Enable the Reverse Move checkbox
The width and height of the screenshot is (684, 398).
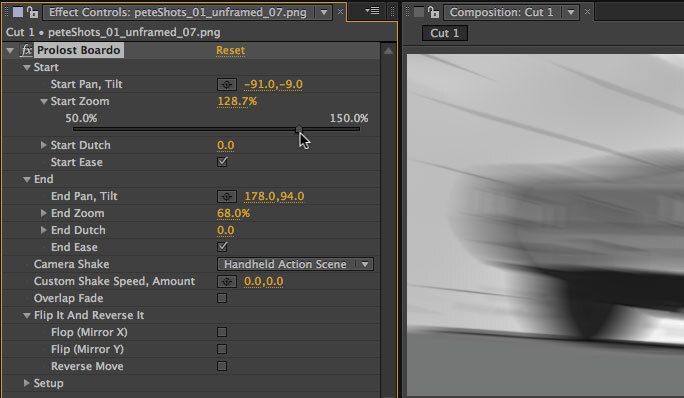(222, 366)
